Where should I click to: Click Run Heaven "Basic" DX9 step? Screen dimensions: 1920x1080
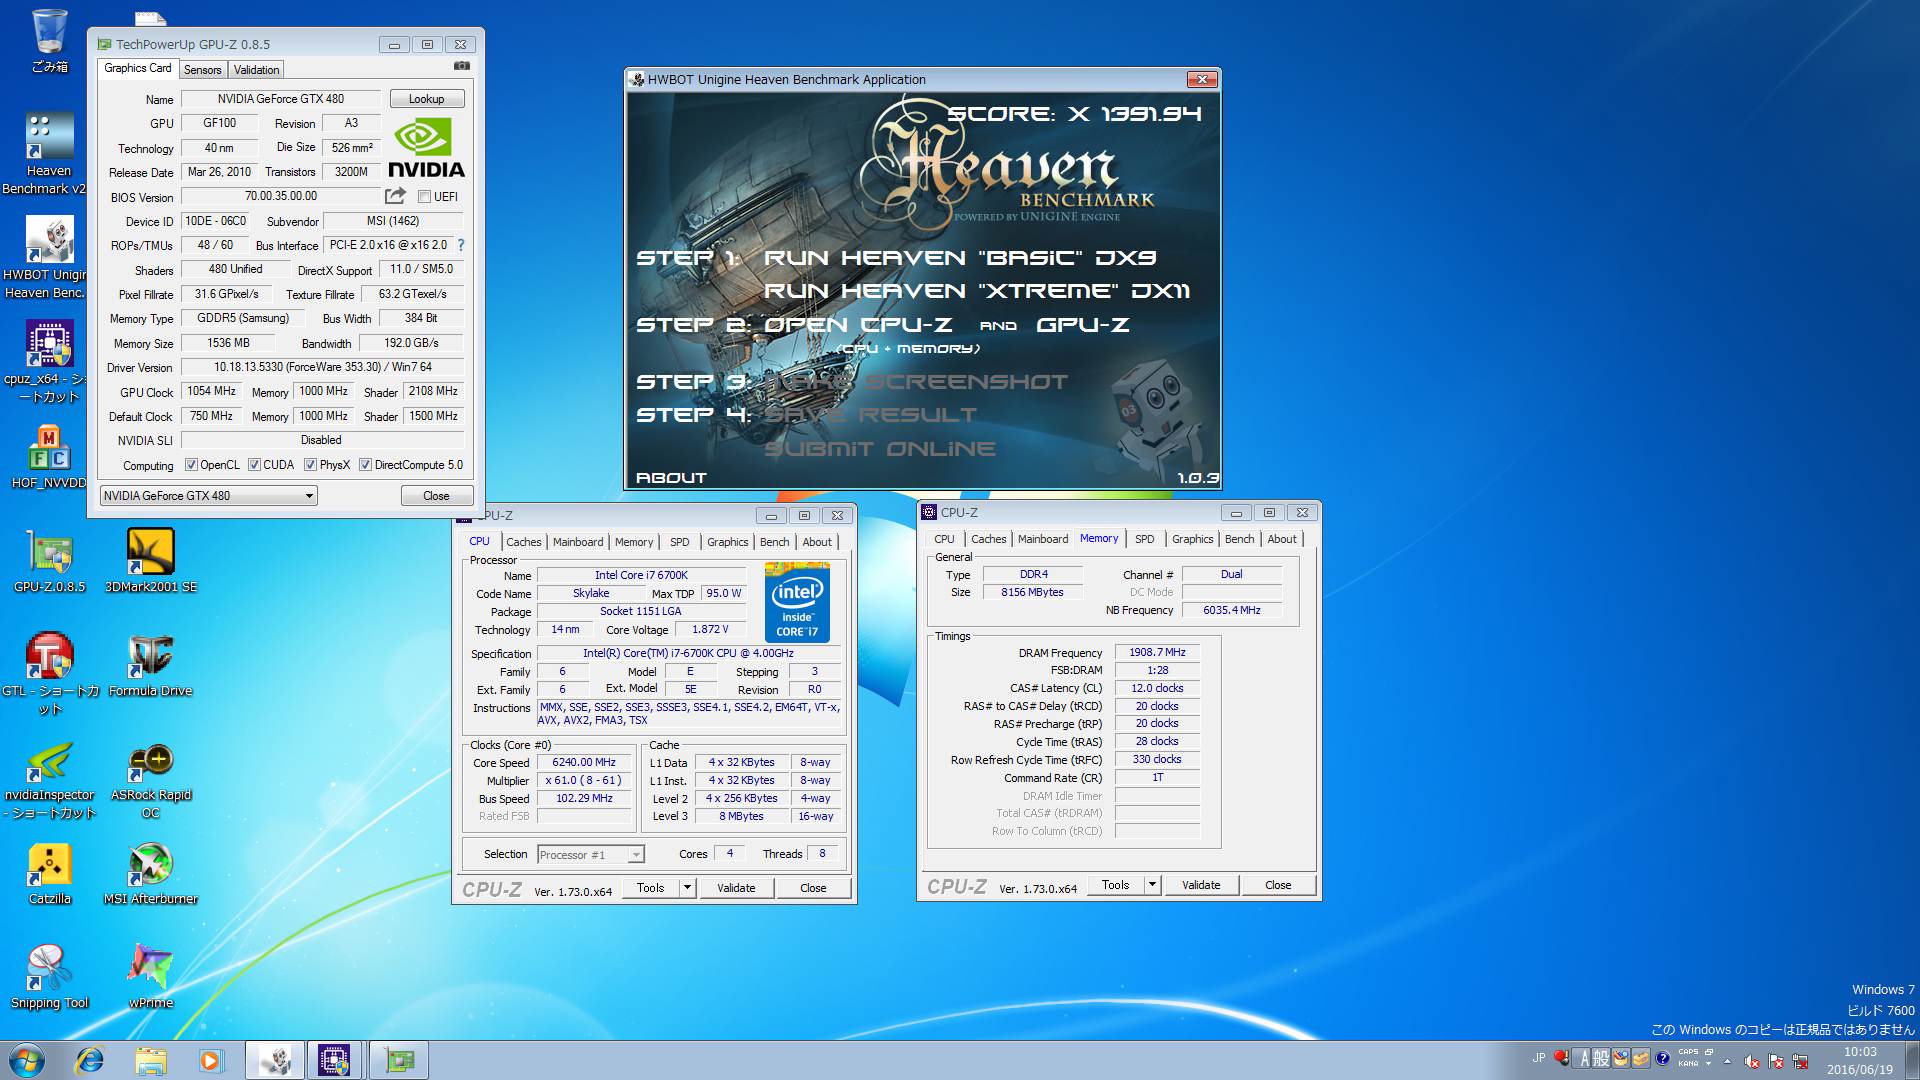(960, 258)
